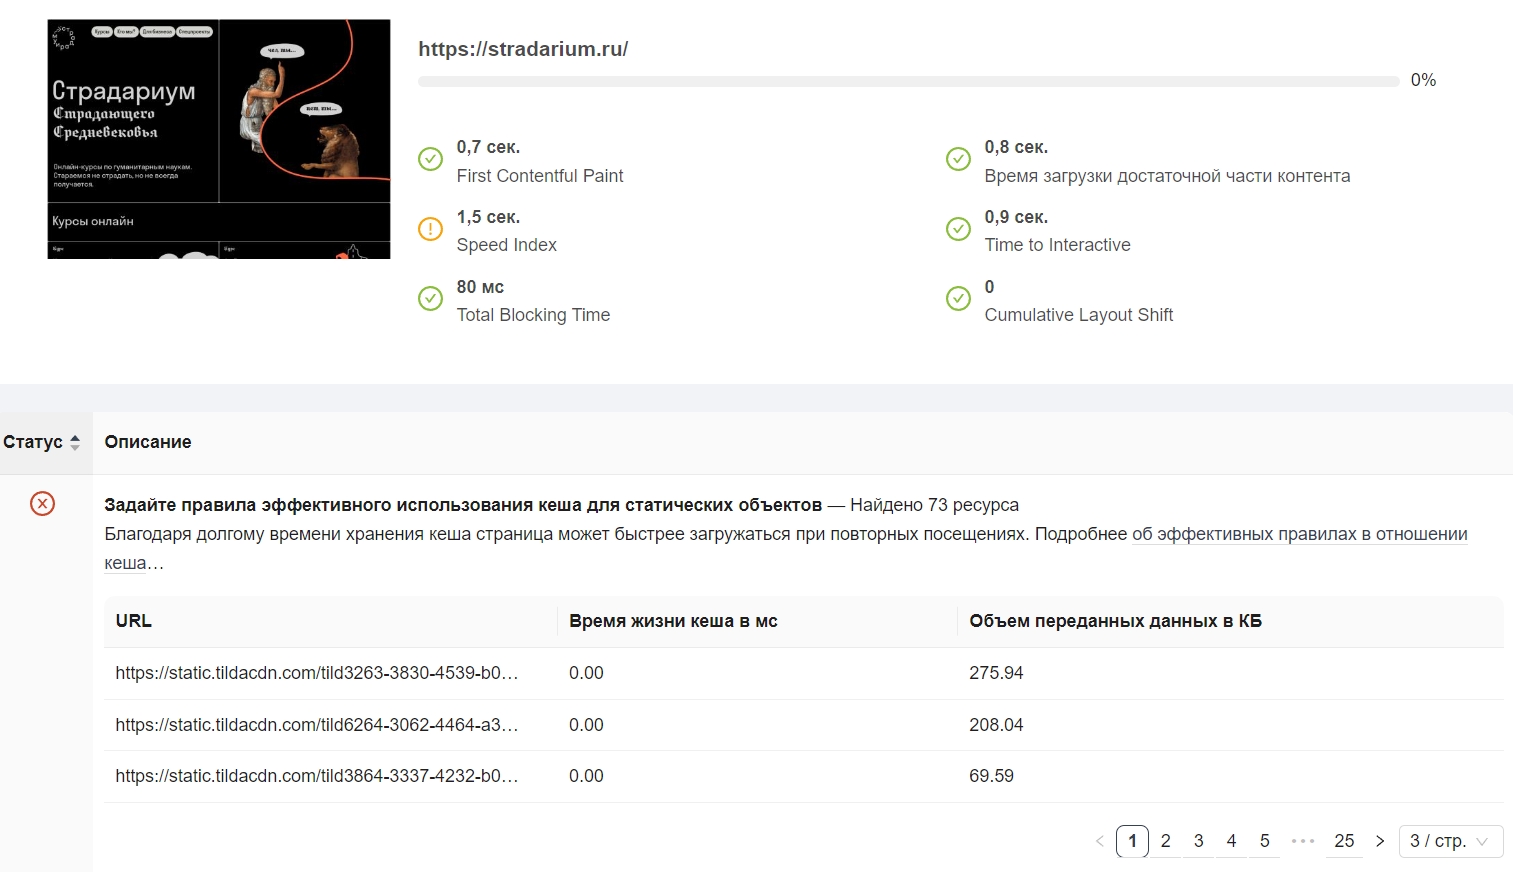Click the previous page arrow in pagination

[1099, 841]
